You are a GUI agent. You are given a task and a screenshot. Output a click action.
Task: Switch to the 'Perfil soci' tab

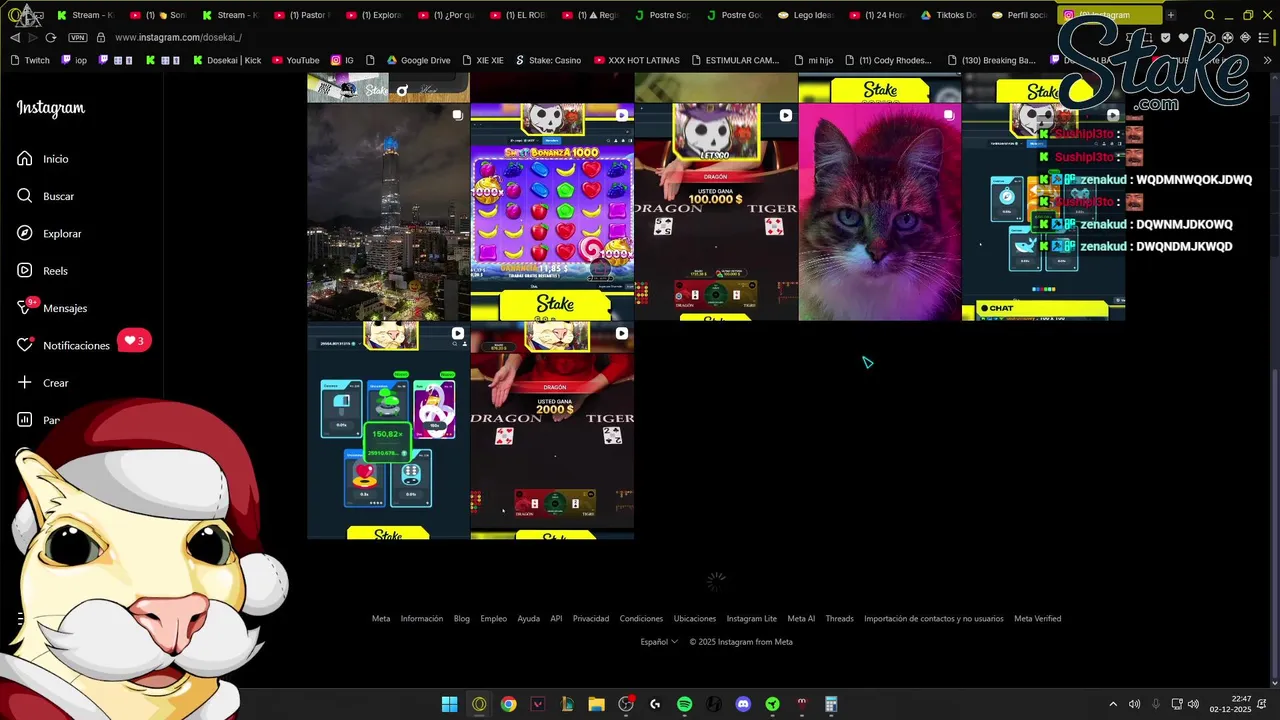point(1021,15)
